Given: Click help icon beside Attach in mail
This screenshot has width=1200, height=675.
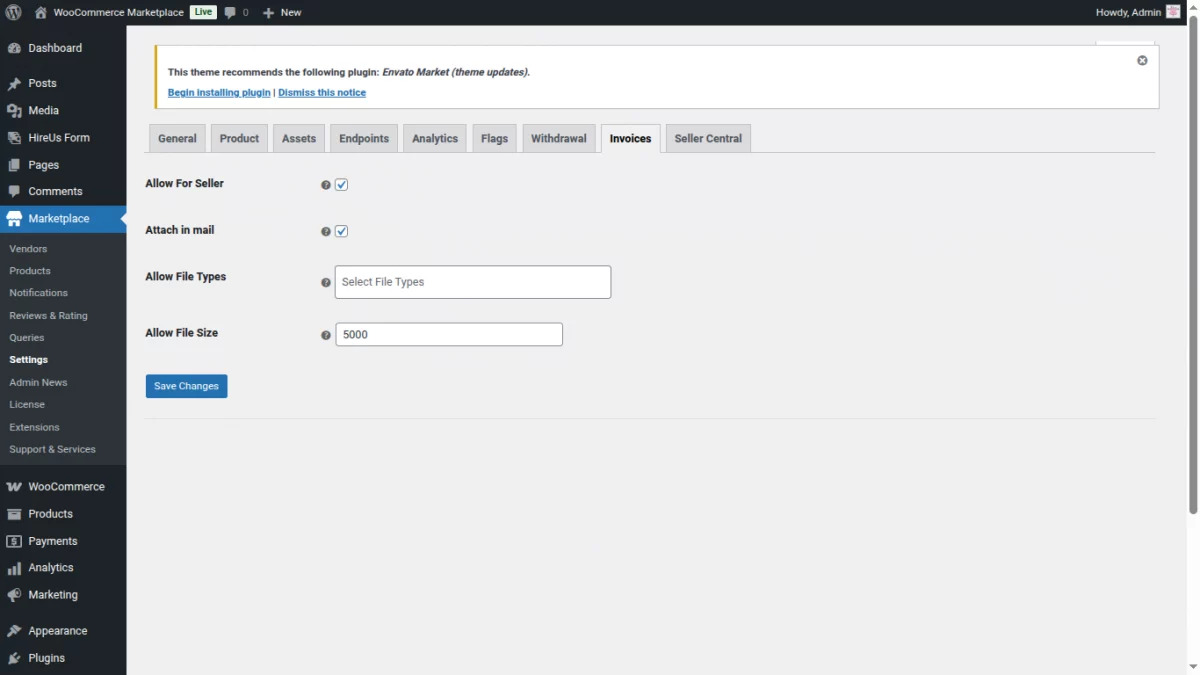Looking at the screenshot, I should pos(325,231).
